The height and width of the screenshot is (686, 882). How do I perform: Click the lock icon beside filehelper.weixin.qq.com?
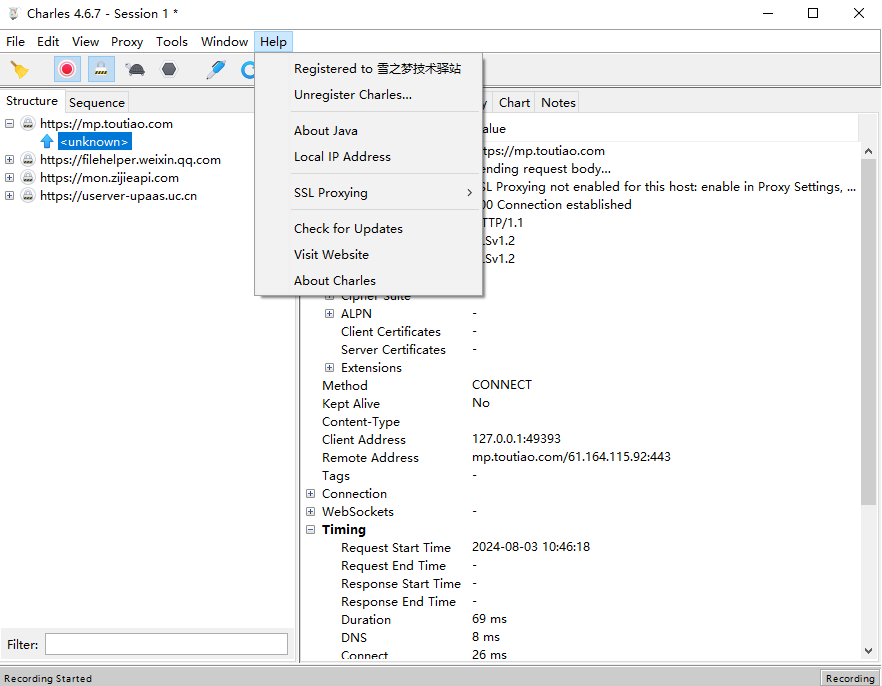pos(28,160)
